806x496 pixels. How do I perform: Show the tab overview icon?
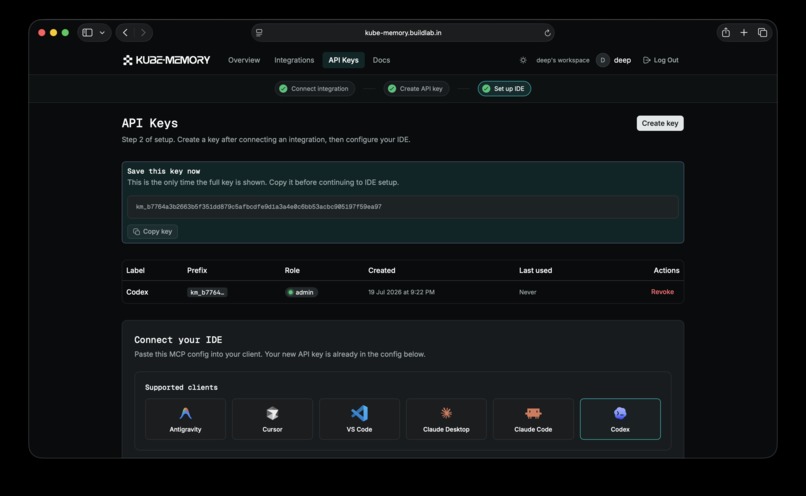pyautogui.click(x=762, y=32)
